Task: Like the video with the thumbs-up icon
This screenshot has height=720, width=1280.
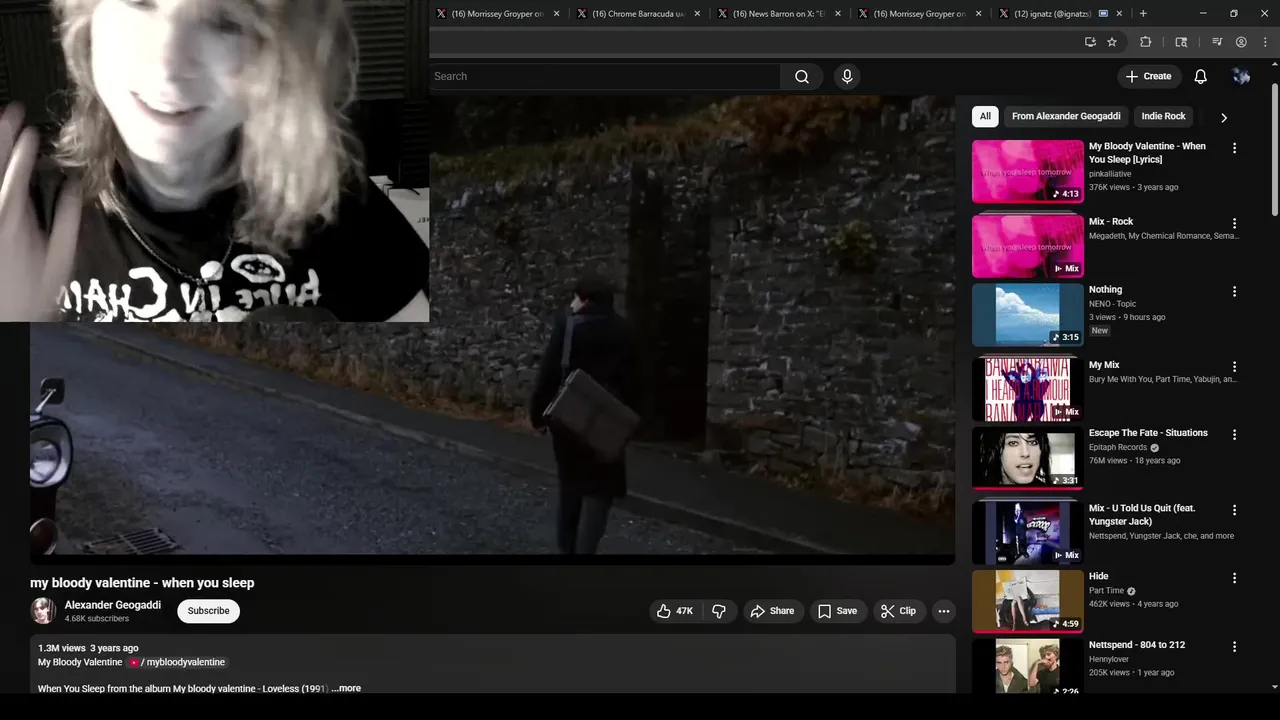Action: coord(675,611)
